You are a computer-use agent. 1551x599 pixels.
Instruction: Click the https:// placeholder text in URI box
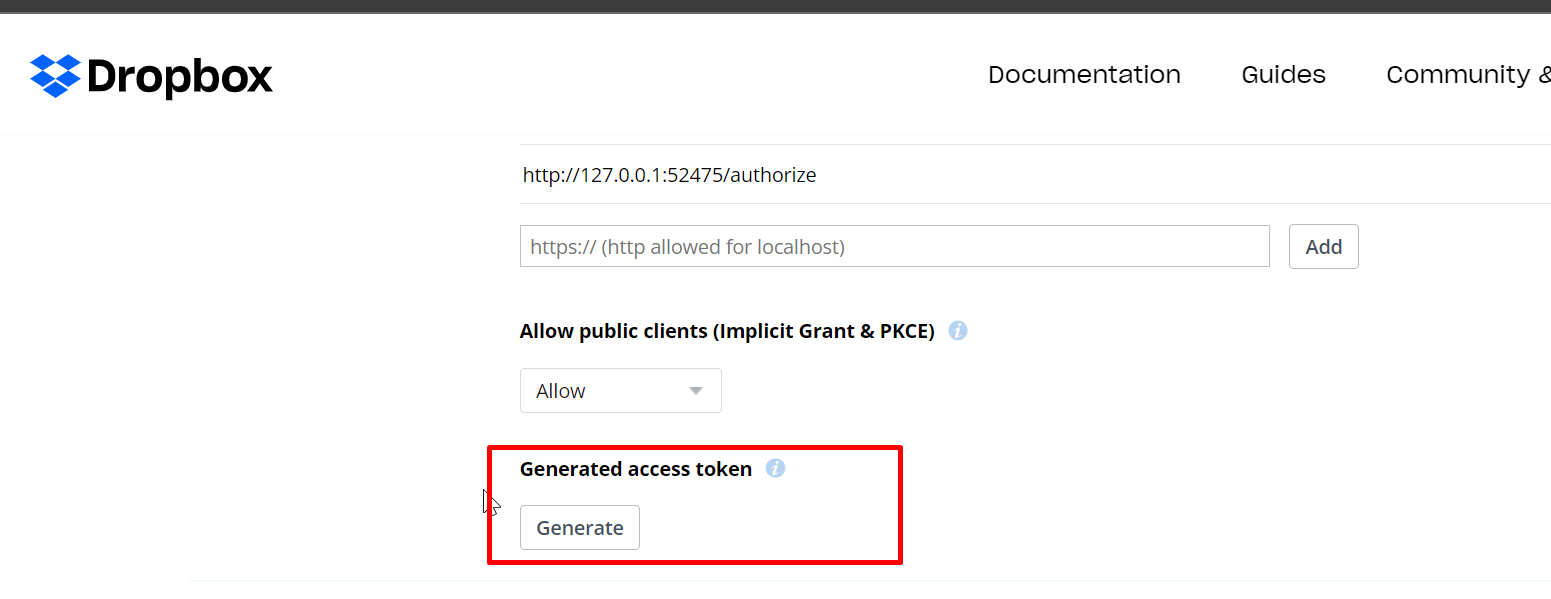pyautogui.click(x=687, y=247)
